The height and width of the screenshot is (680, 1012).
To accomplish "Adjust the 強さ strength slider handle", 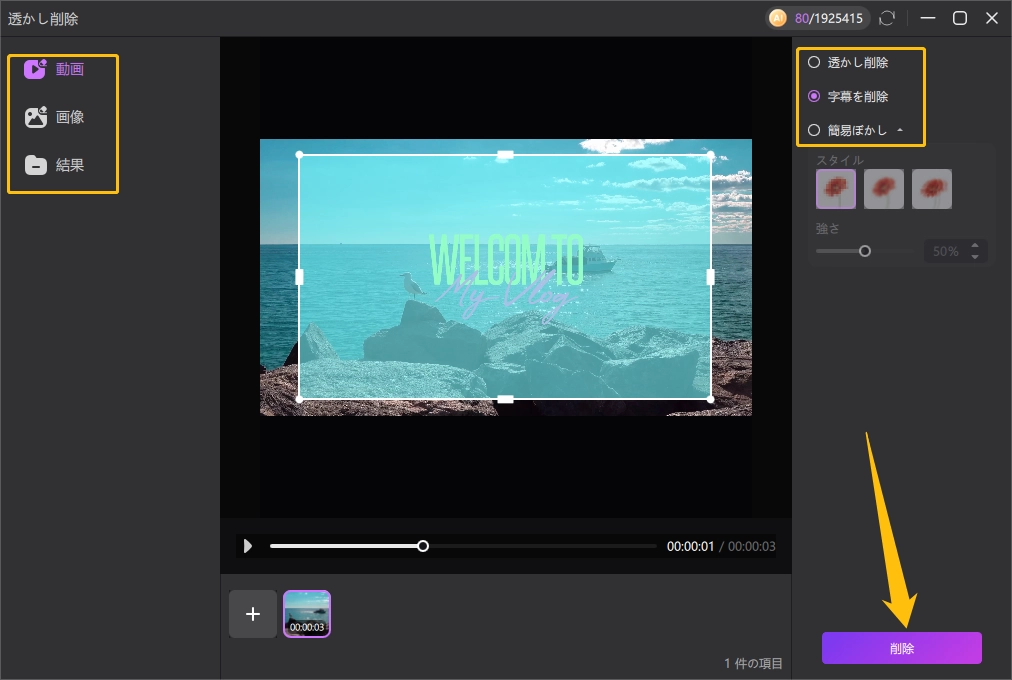I will pos(865,251).
